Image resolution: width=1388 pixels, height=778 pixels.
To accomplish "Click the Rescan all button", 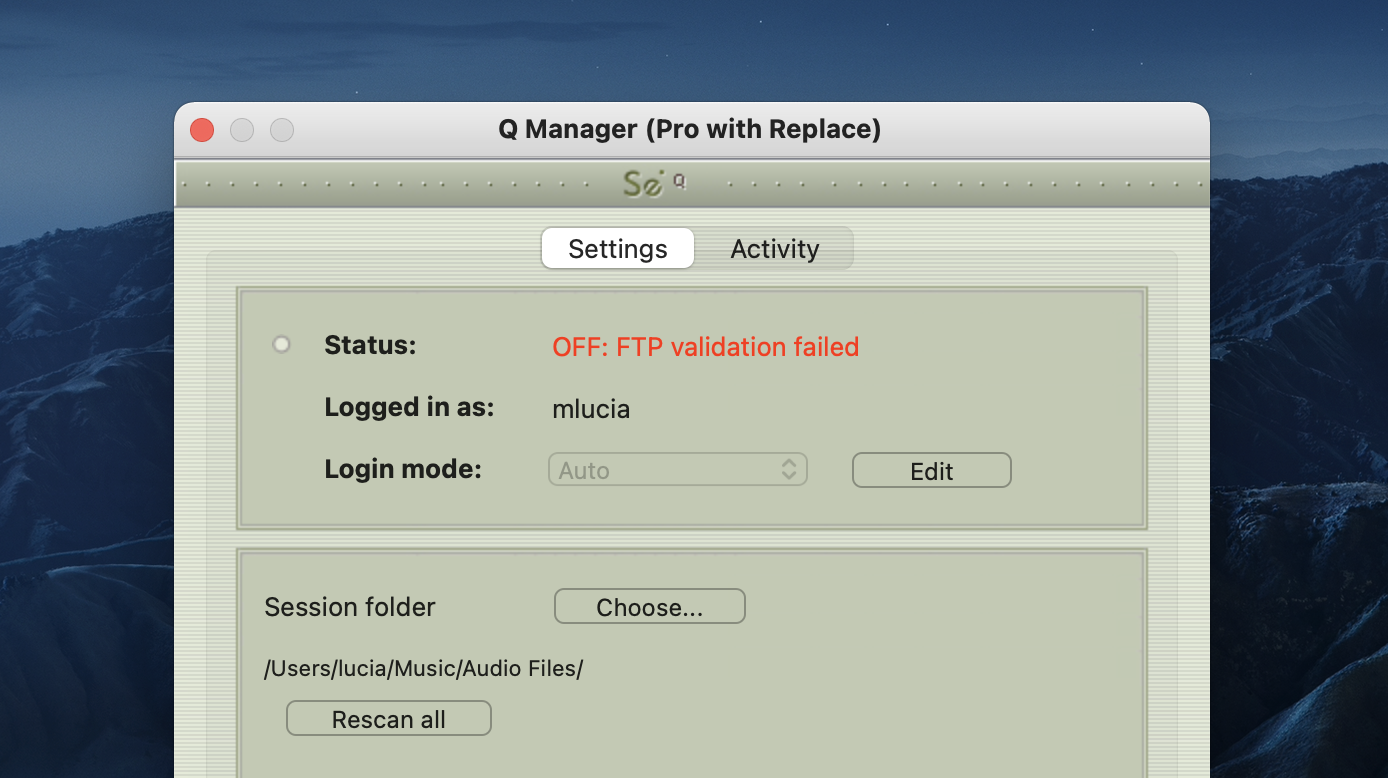I will coord(388,719).
